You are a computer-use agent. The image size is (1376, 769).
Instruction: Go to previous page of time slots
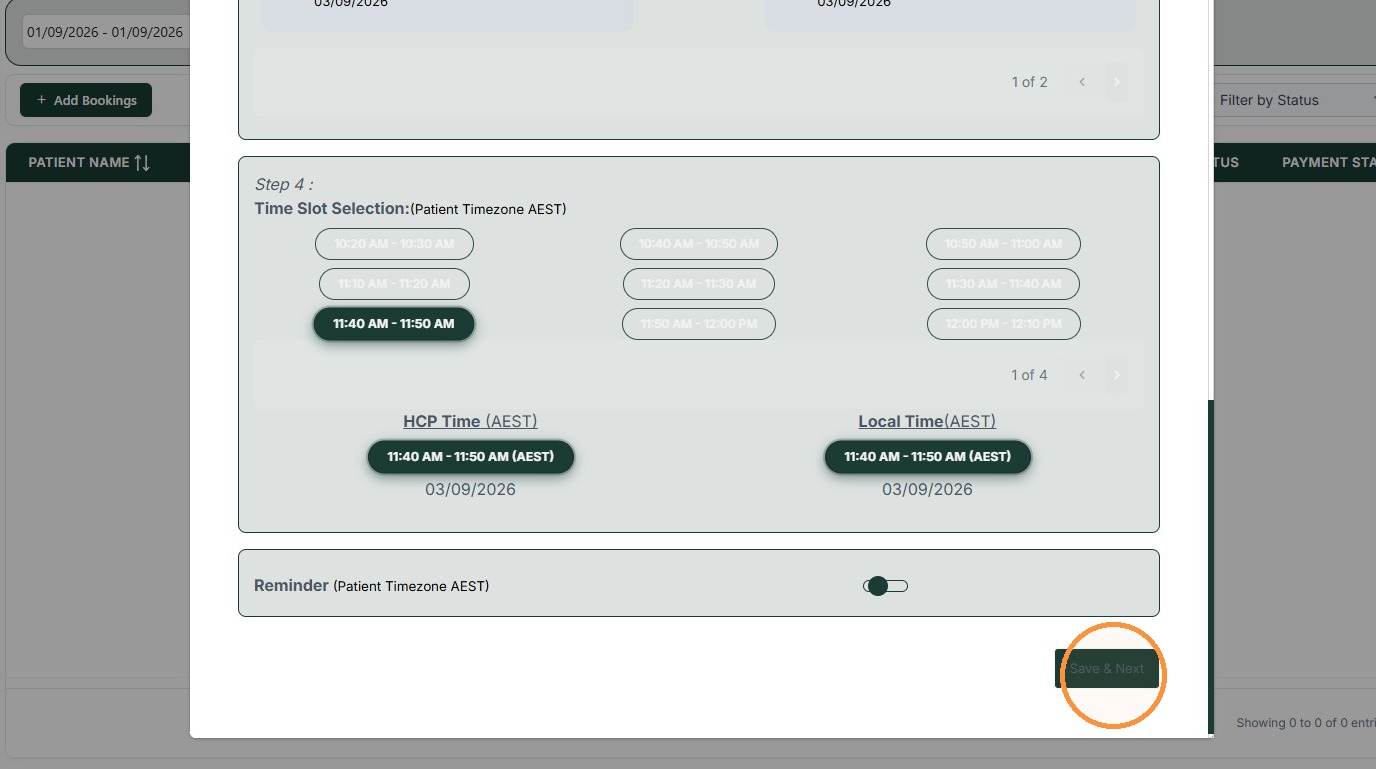(x=1082, y=375)
